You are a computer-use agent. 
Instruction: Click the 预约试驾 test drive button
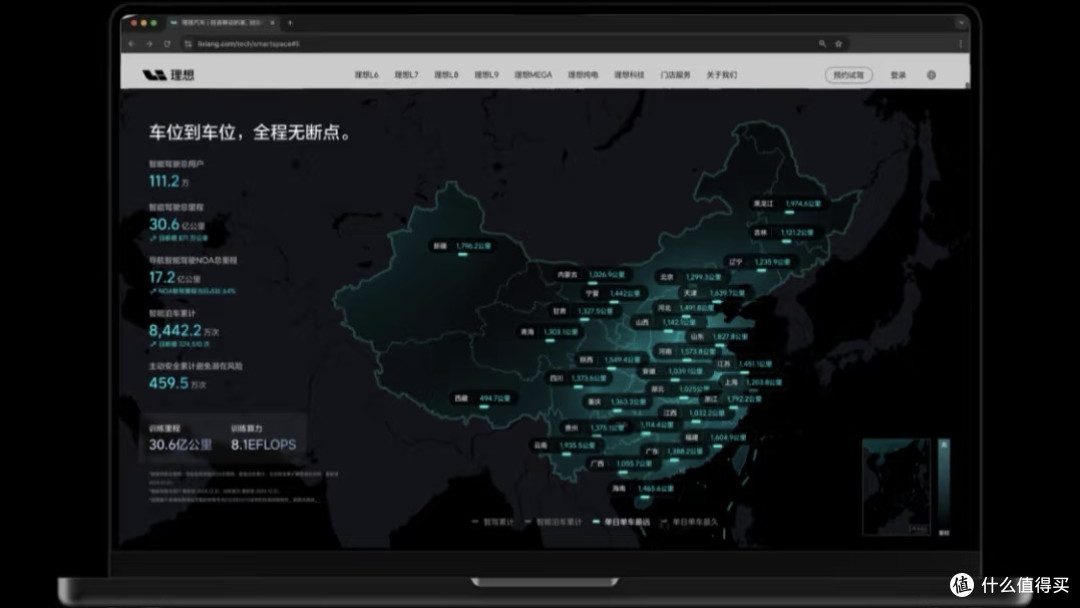(849, 74)
